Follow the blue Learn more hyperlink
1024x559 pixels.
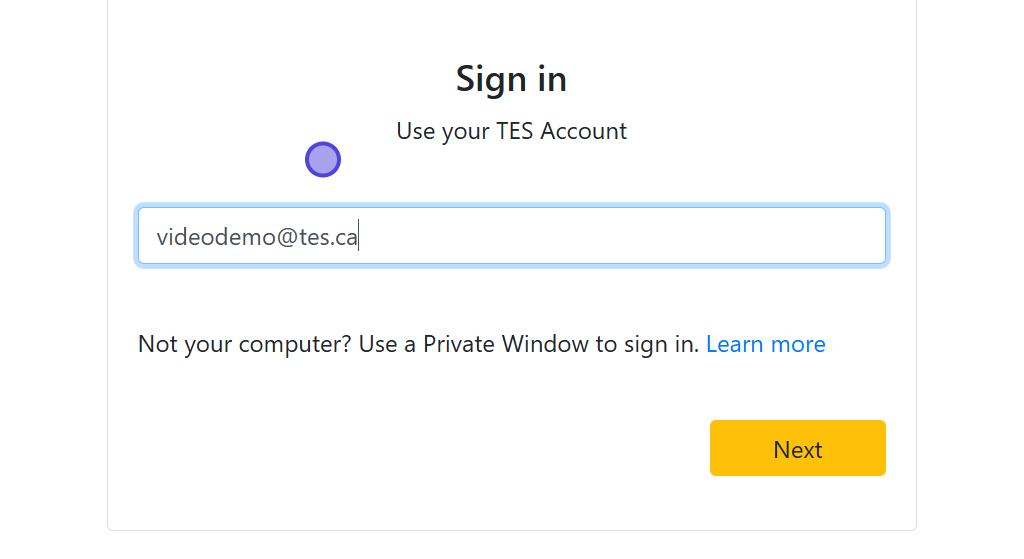pyautogui.click(x=765, y=344)
